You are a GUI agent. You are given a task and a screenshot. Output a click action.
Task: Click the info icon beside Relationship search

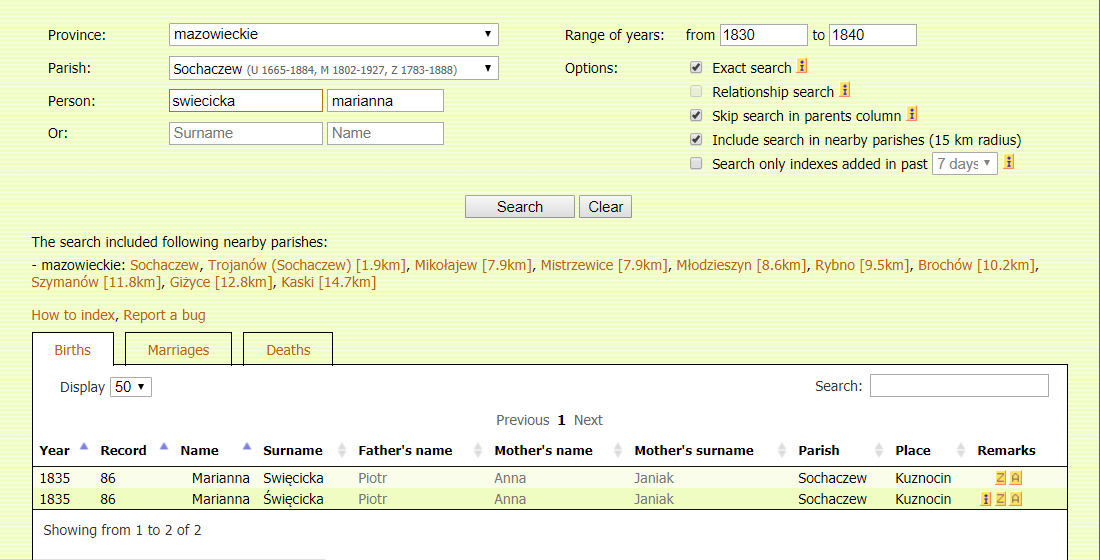pyautogui.click(x=844, y=91)
